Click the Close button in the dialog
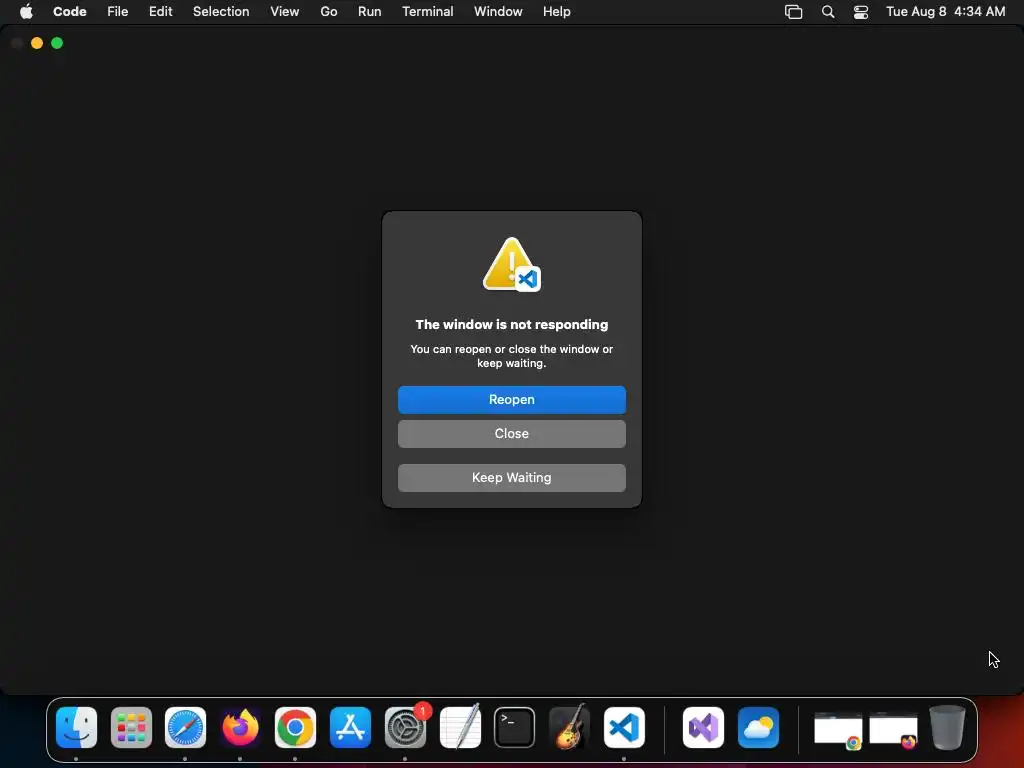 (x=511, y=434)
